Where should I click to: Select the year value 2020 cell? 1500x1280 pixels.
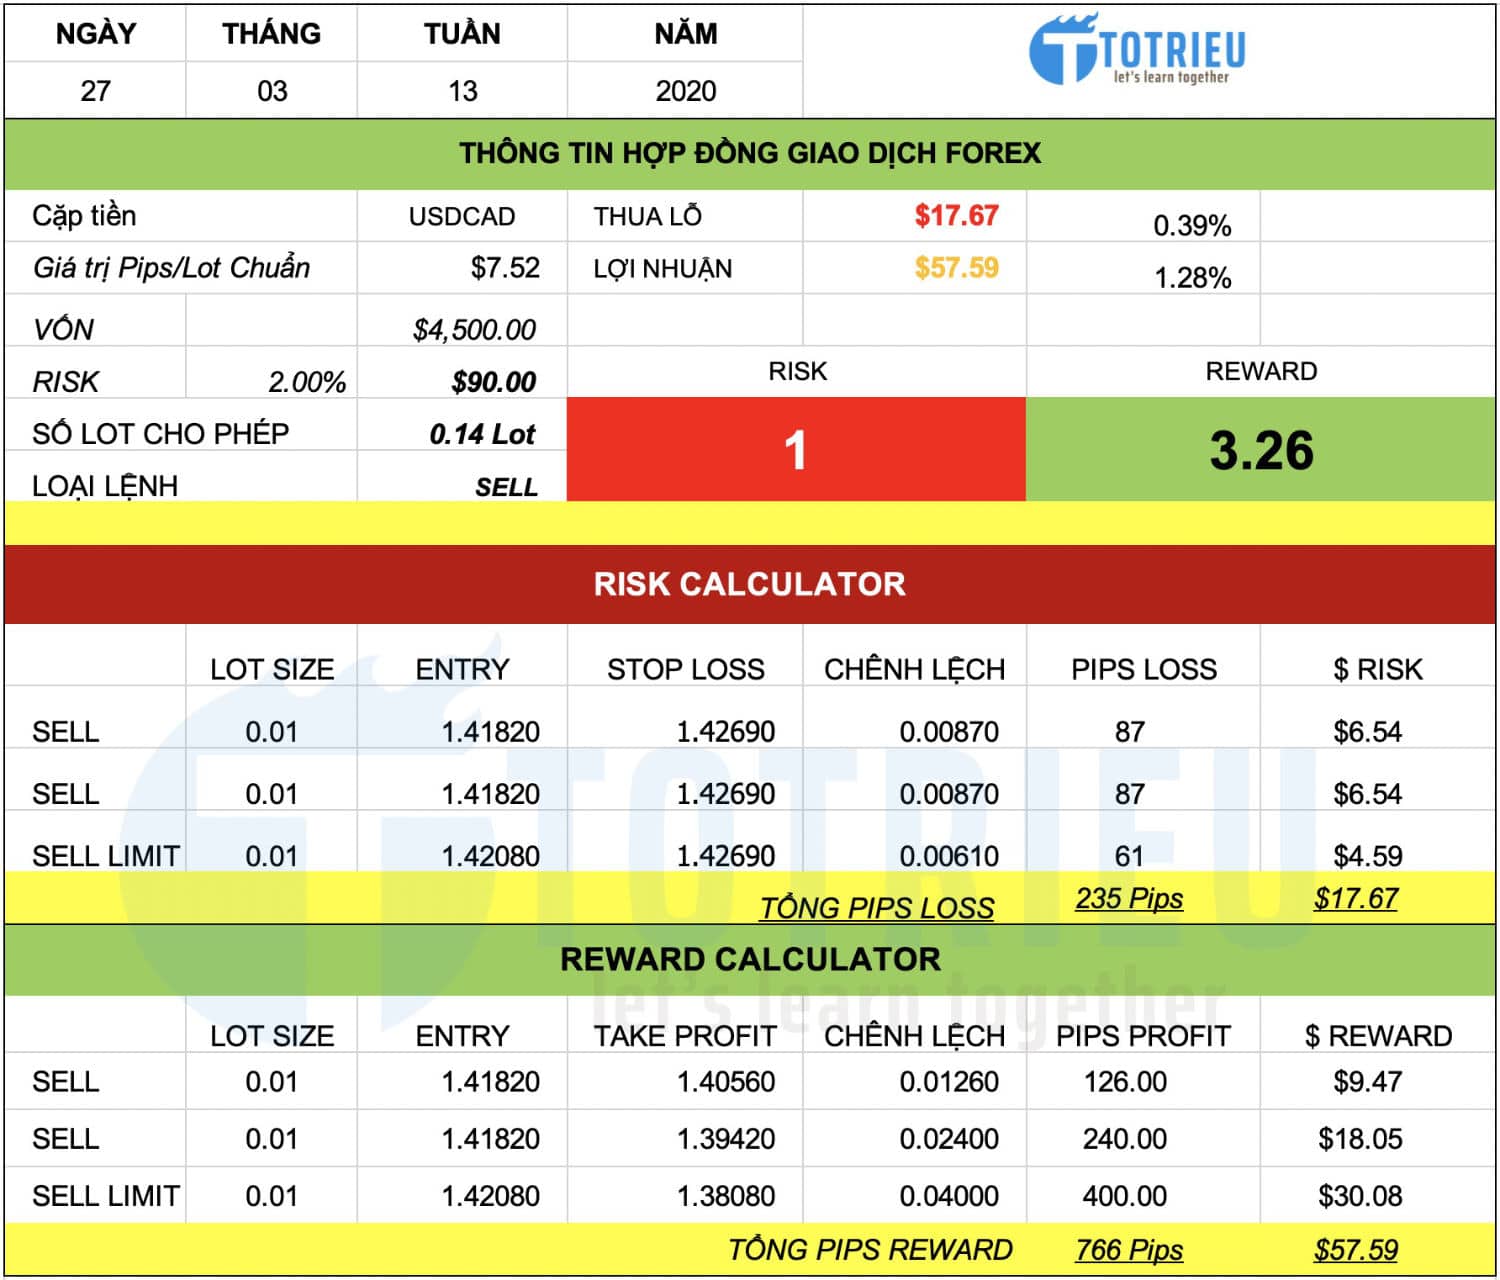click(685, 91)
